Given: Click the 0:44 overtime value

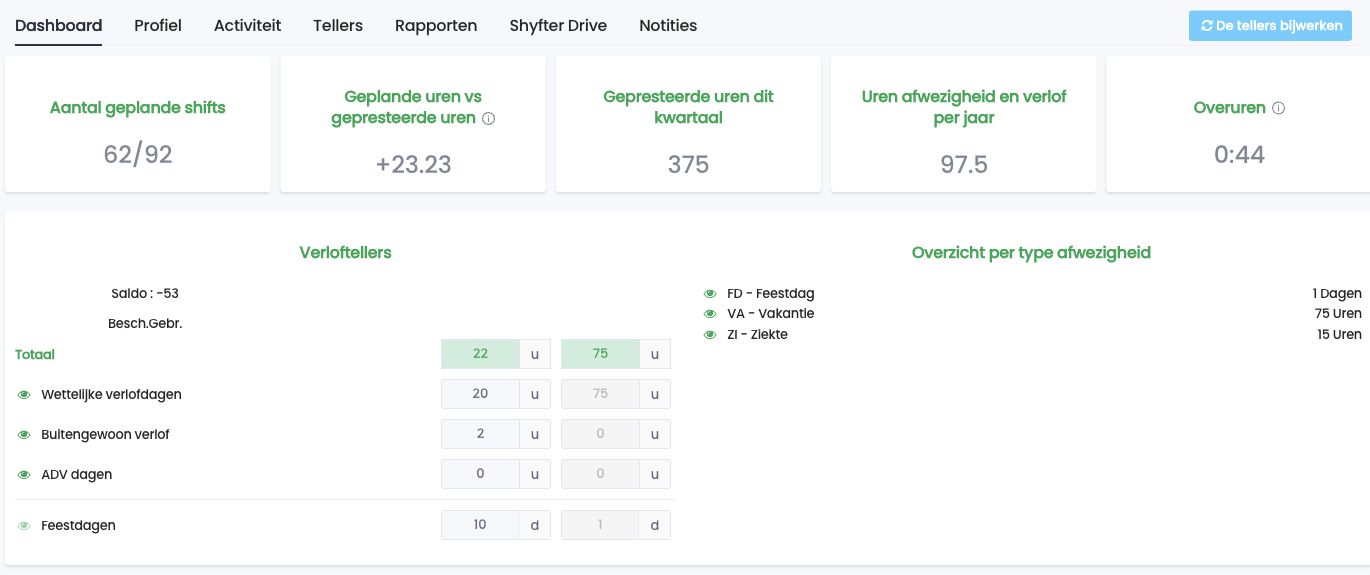Looking at the screenshot, I should pyautogui.click(x=1240, y=154).
